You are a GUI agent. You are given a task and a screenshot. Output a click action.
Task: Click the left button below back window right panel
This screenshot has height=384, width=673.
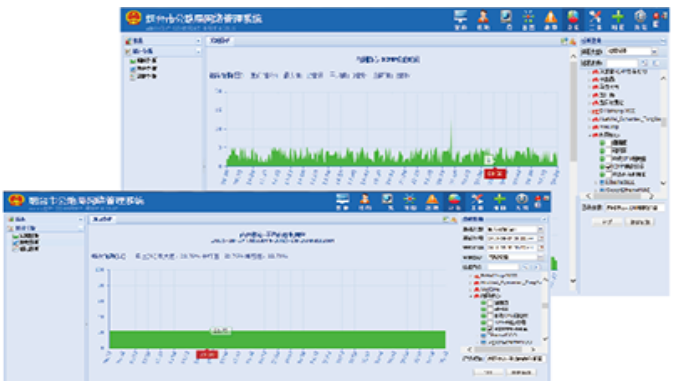point(606,222)
